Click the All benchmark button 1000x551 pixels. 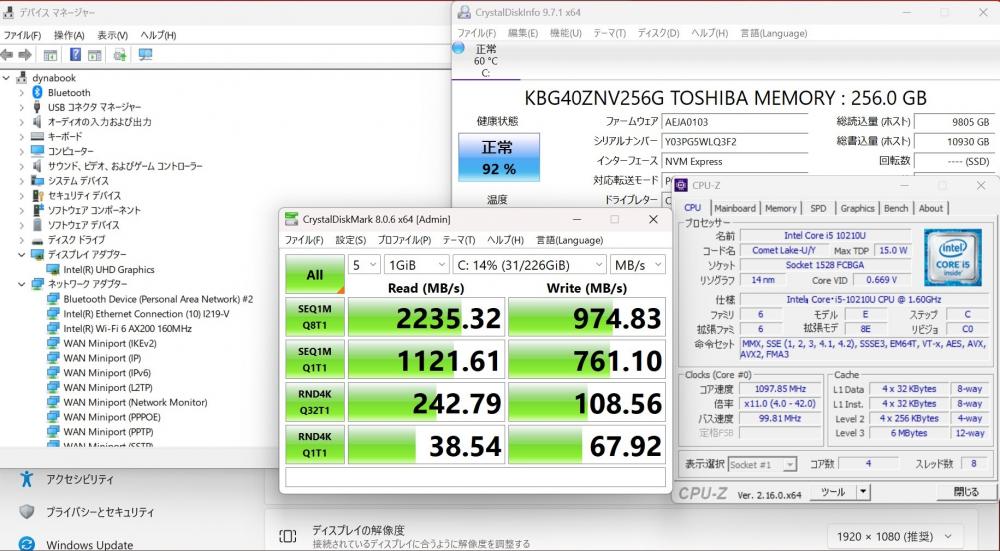[x=315, y=275]
